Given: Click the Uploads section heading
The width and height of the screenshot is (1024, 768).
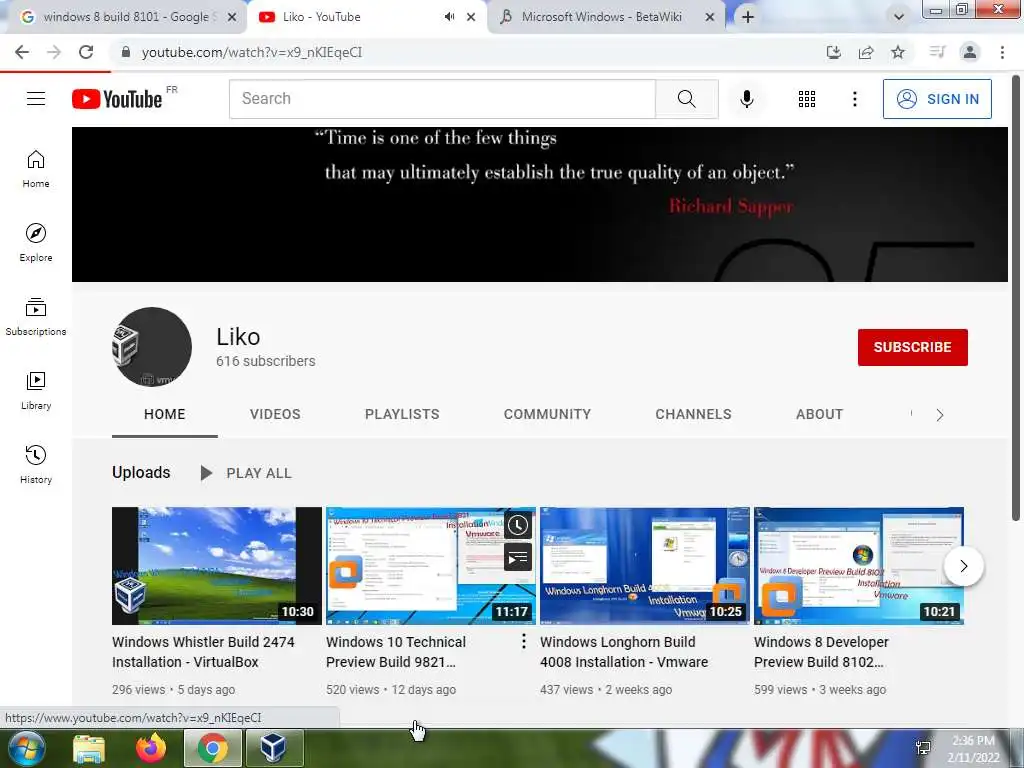Looking at the screenshot, I should [141, 472].
